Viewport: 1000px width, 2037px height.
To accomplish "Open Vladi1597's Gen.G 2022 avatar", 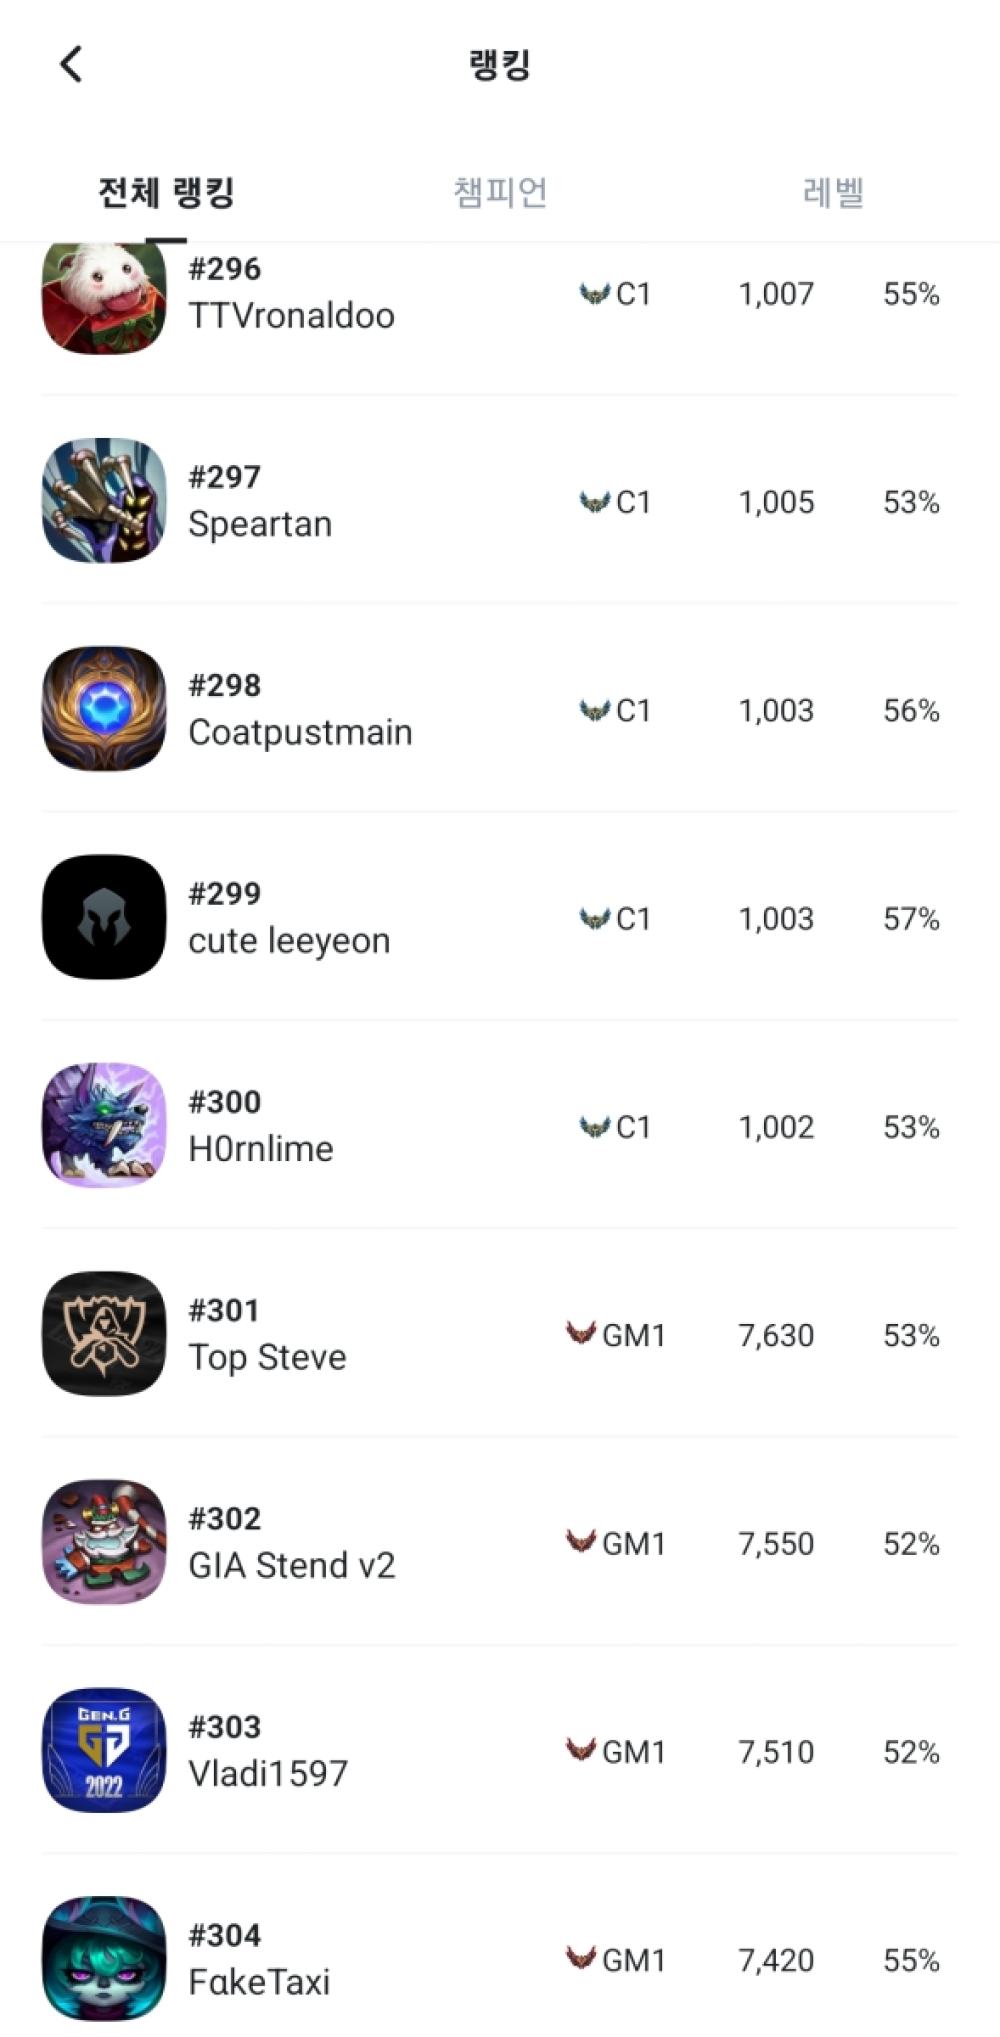I will click(104, 1750).
